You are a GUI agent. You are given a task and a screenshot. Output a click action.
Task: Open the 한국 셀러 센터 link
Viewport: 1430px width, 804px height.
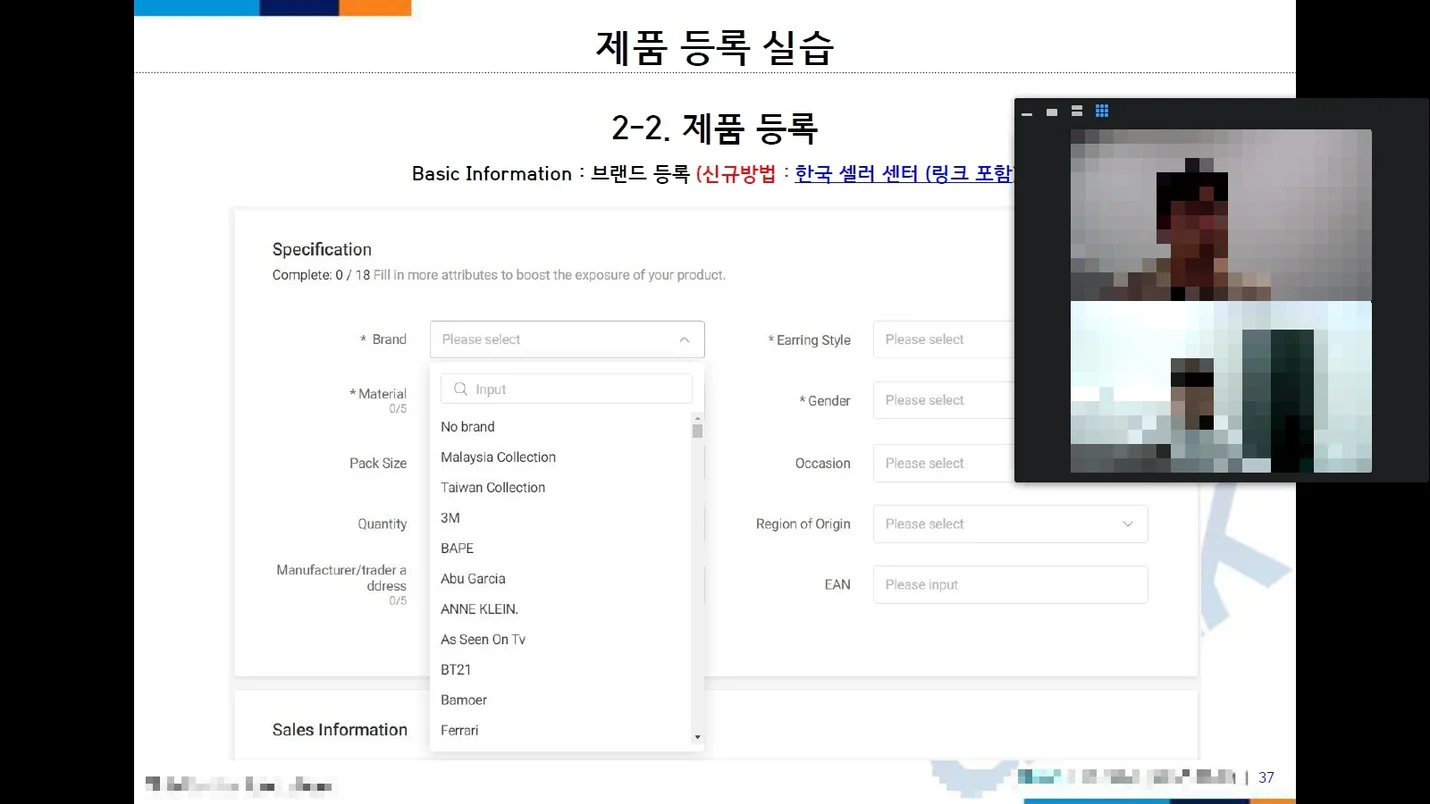point(904,174)
